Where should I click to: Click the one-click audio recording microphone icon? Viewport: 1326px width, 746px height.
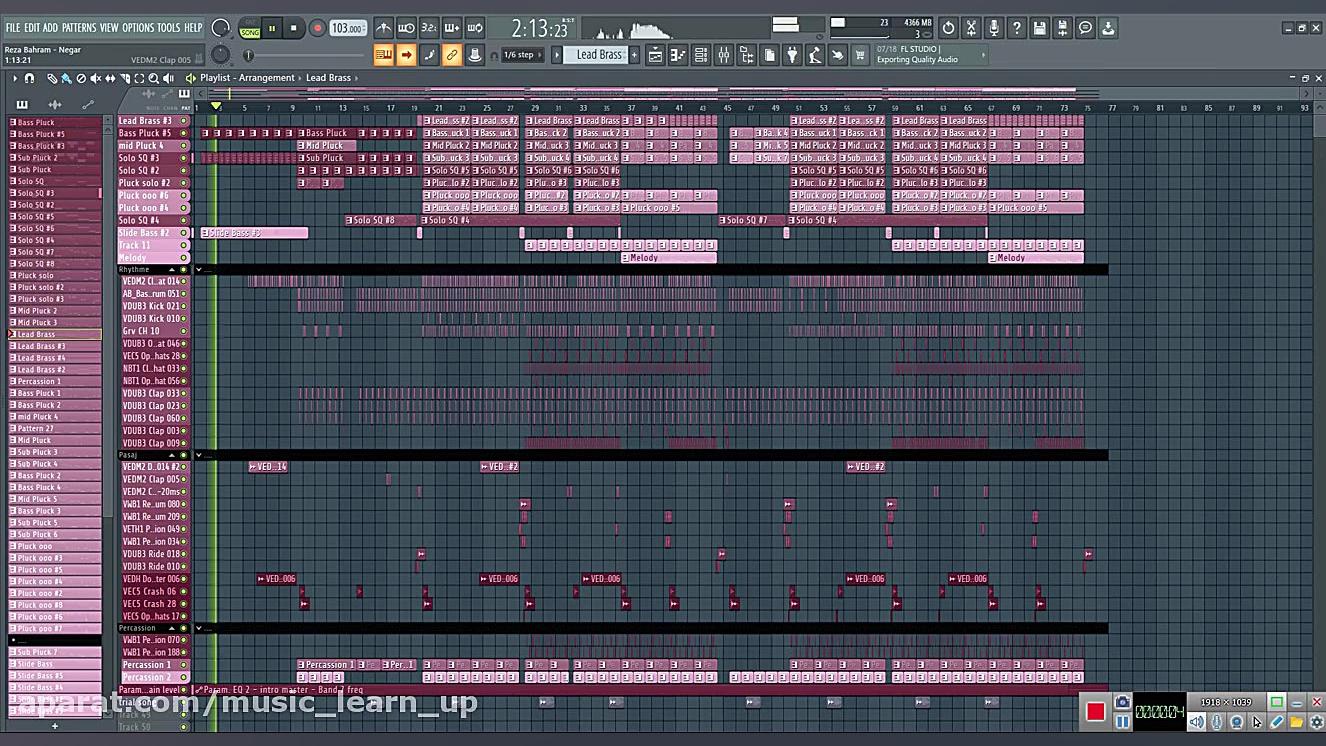994,28
